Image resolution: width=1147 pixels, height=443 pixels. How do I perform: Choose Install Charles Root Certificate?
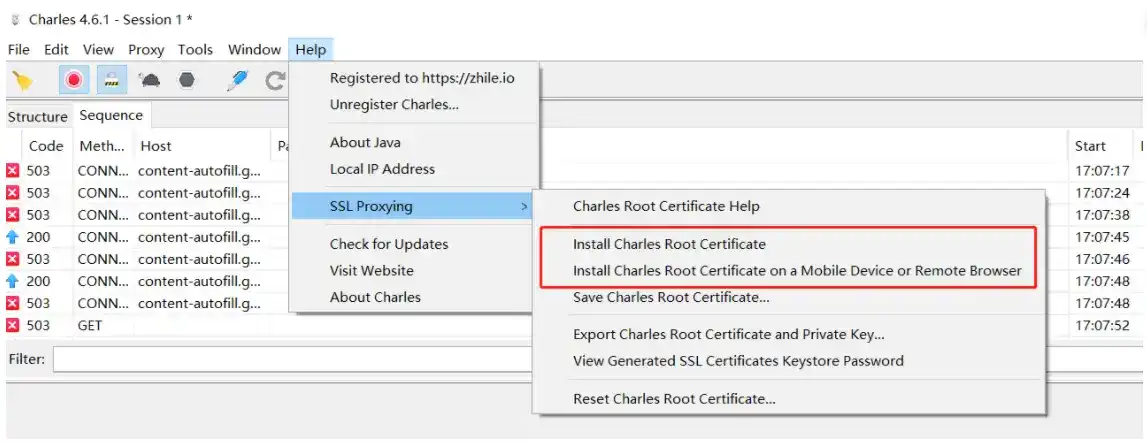click(669, 244)
